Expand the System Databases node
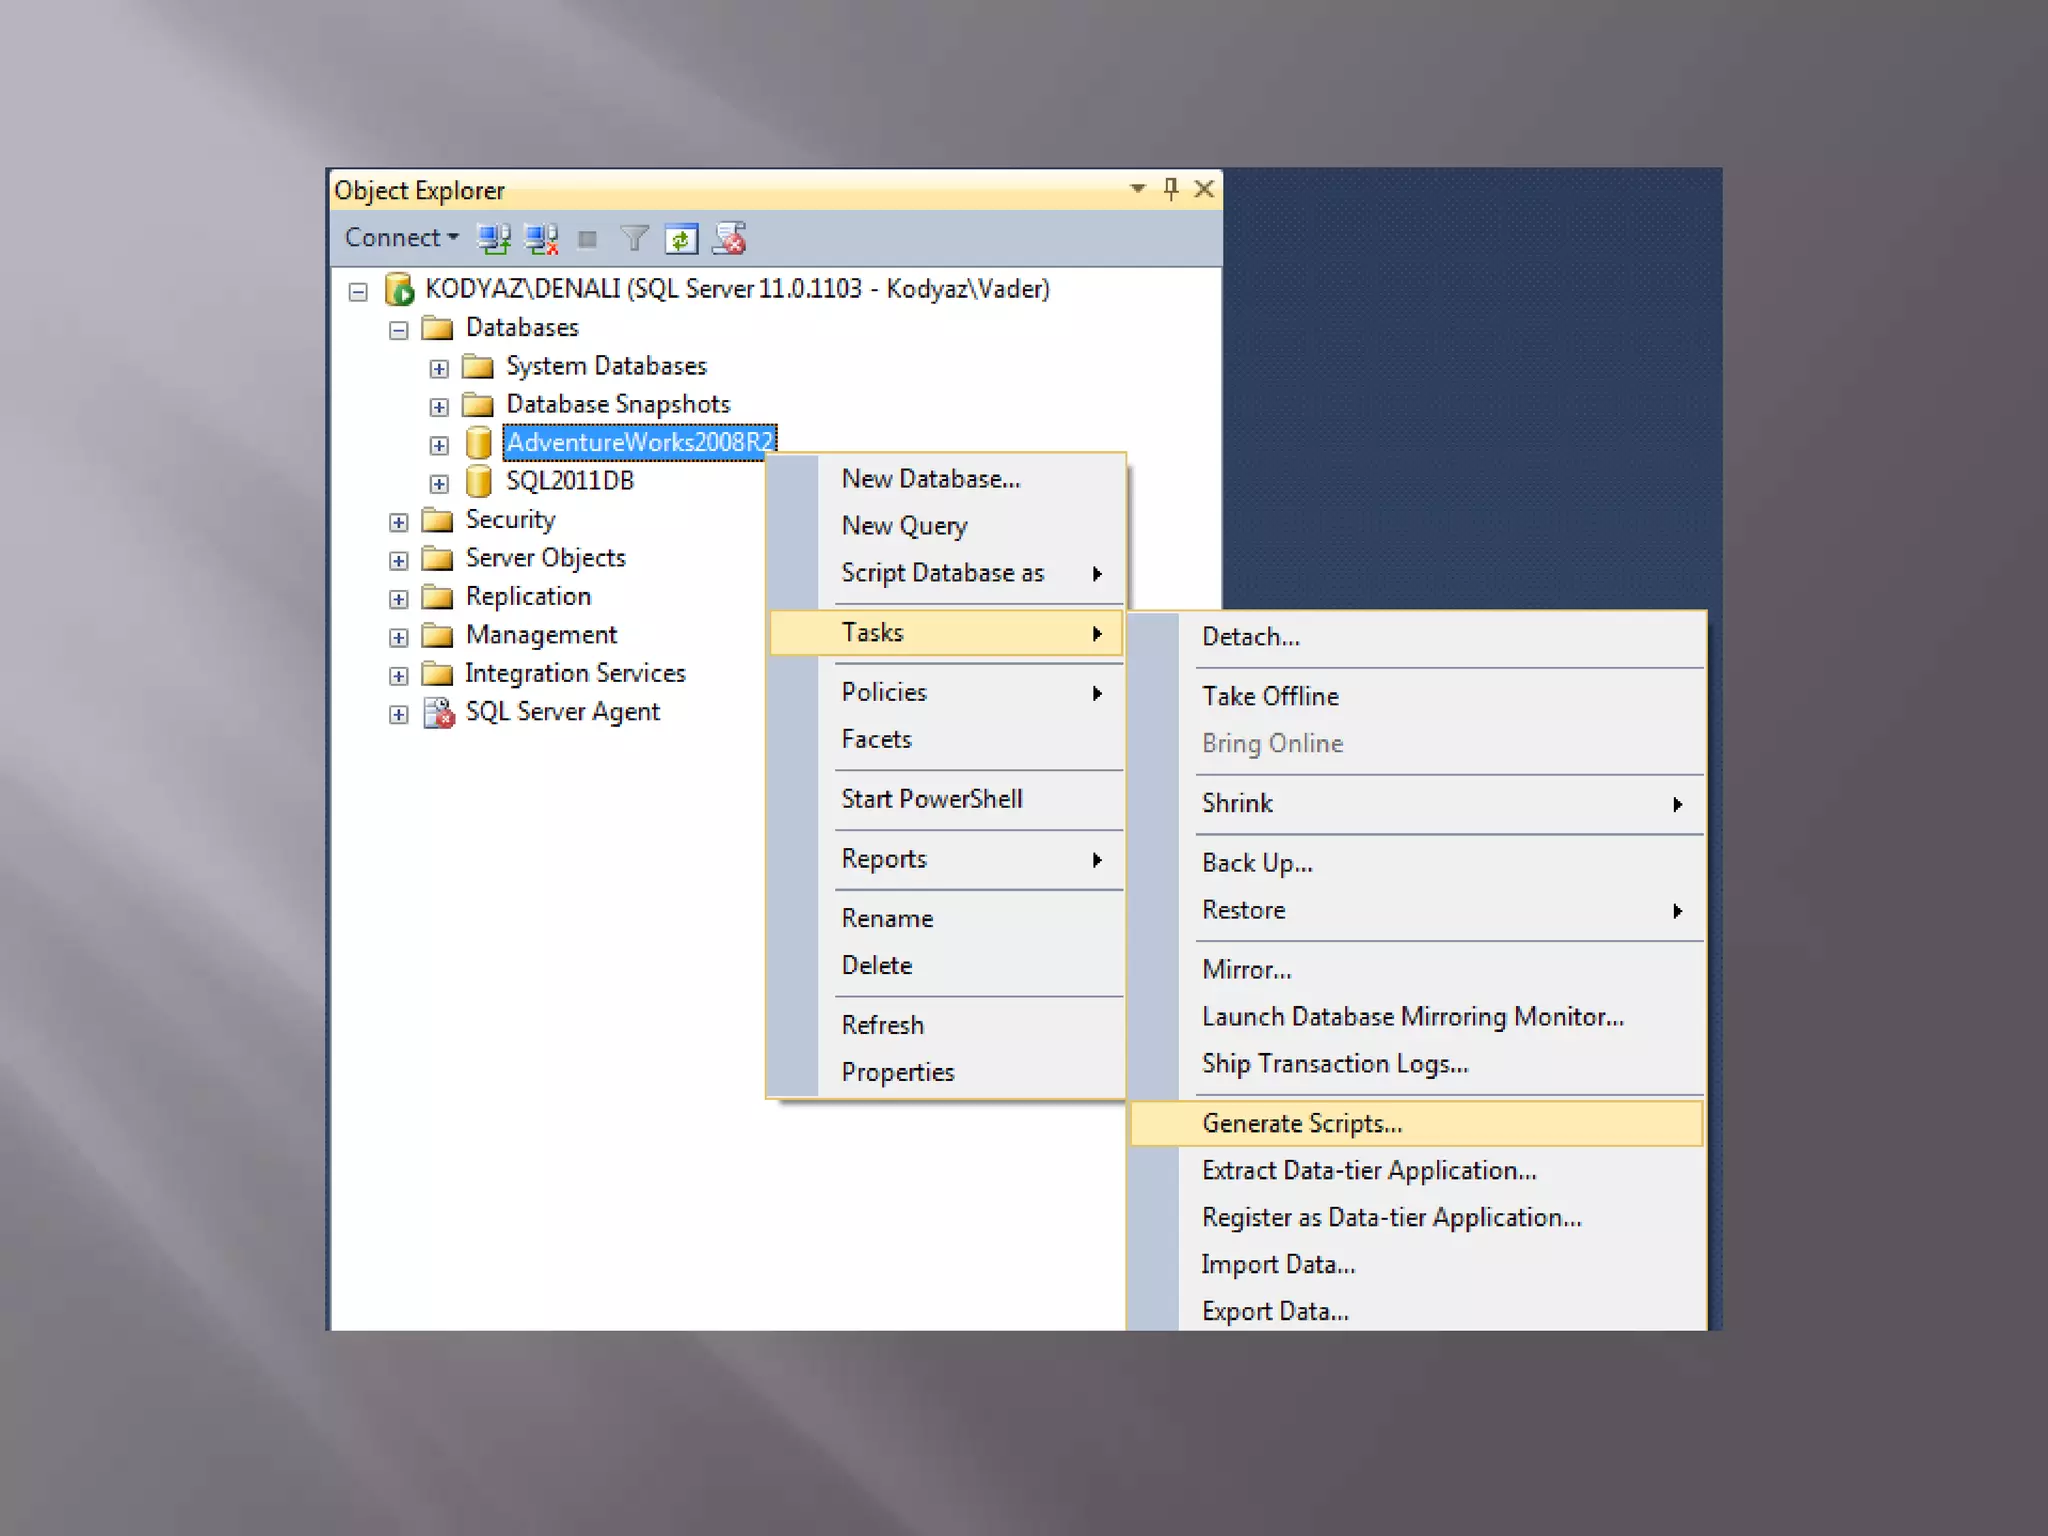Screen dimensions: 2048x1536 [x=439, y=369]
